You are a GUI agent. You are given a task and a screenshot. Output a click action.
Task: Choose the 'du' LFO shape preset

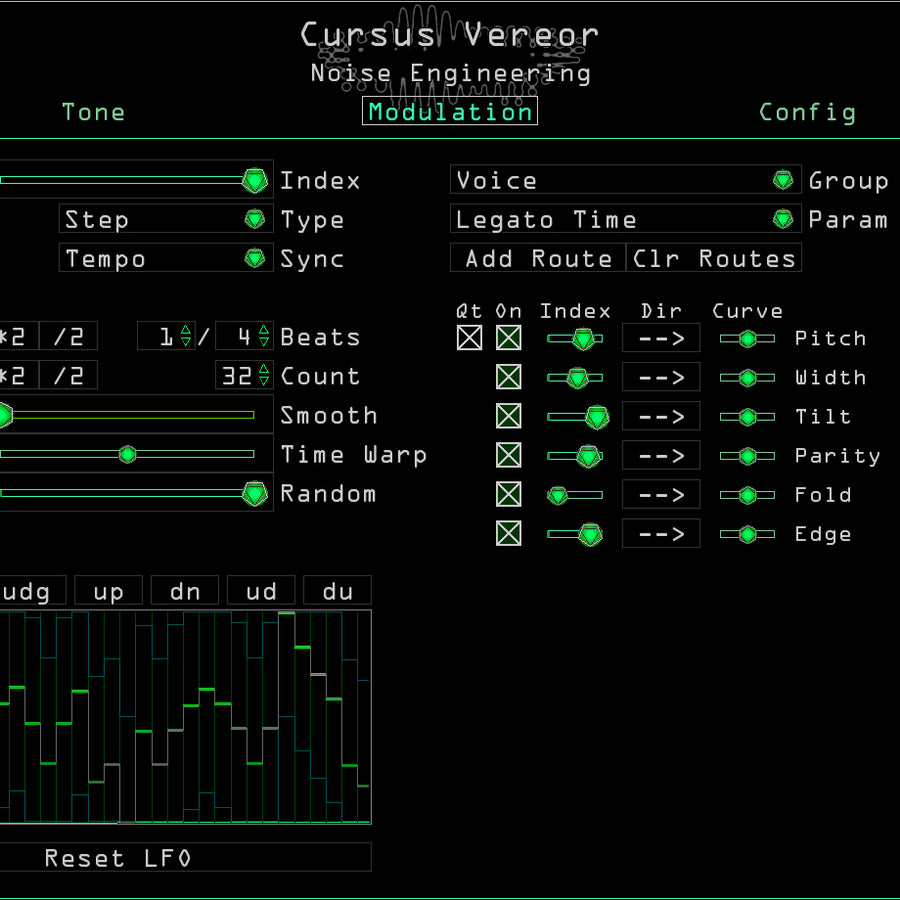point(337,591)
